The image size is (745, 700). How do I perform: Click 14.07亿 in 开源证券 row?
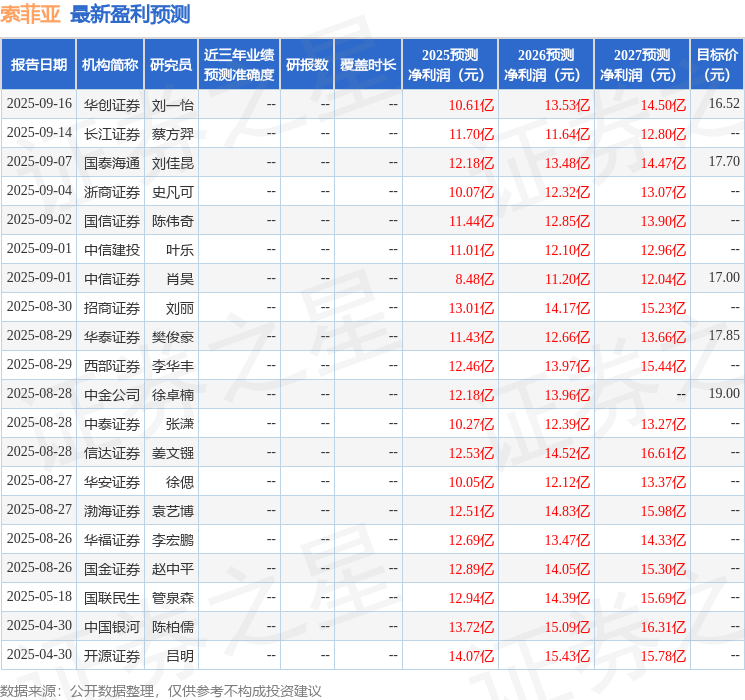click(x=471, y=656)
